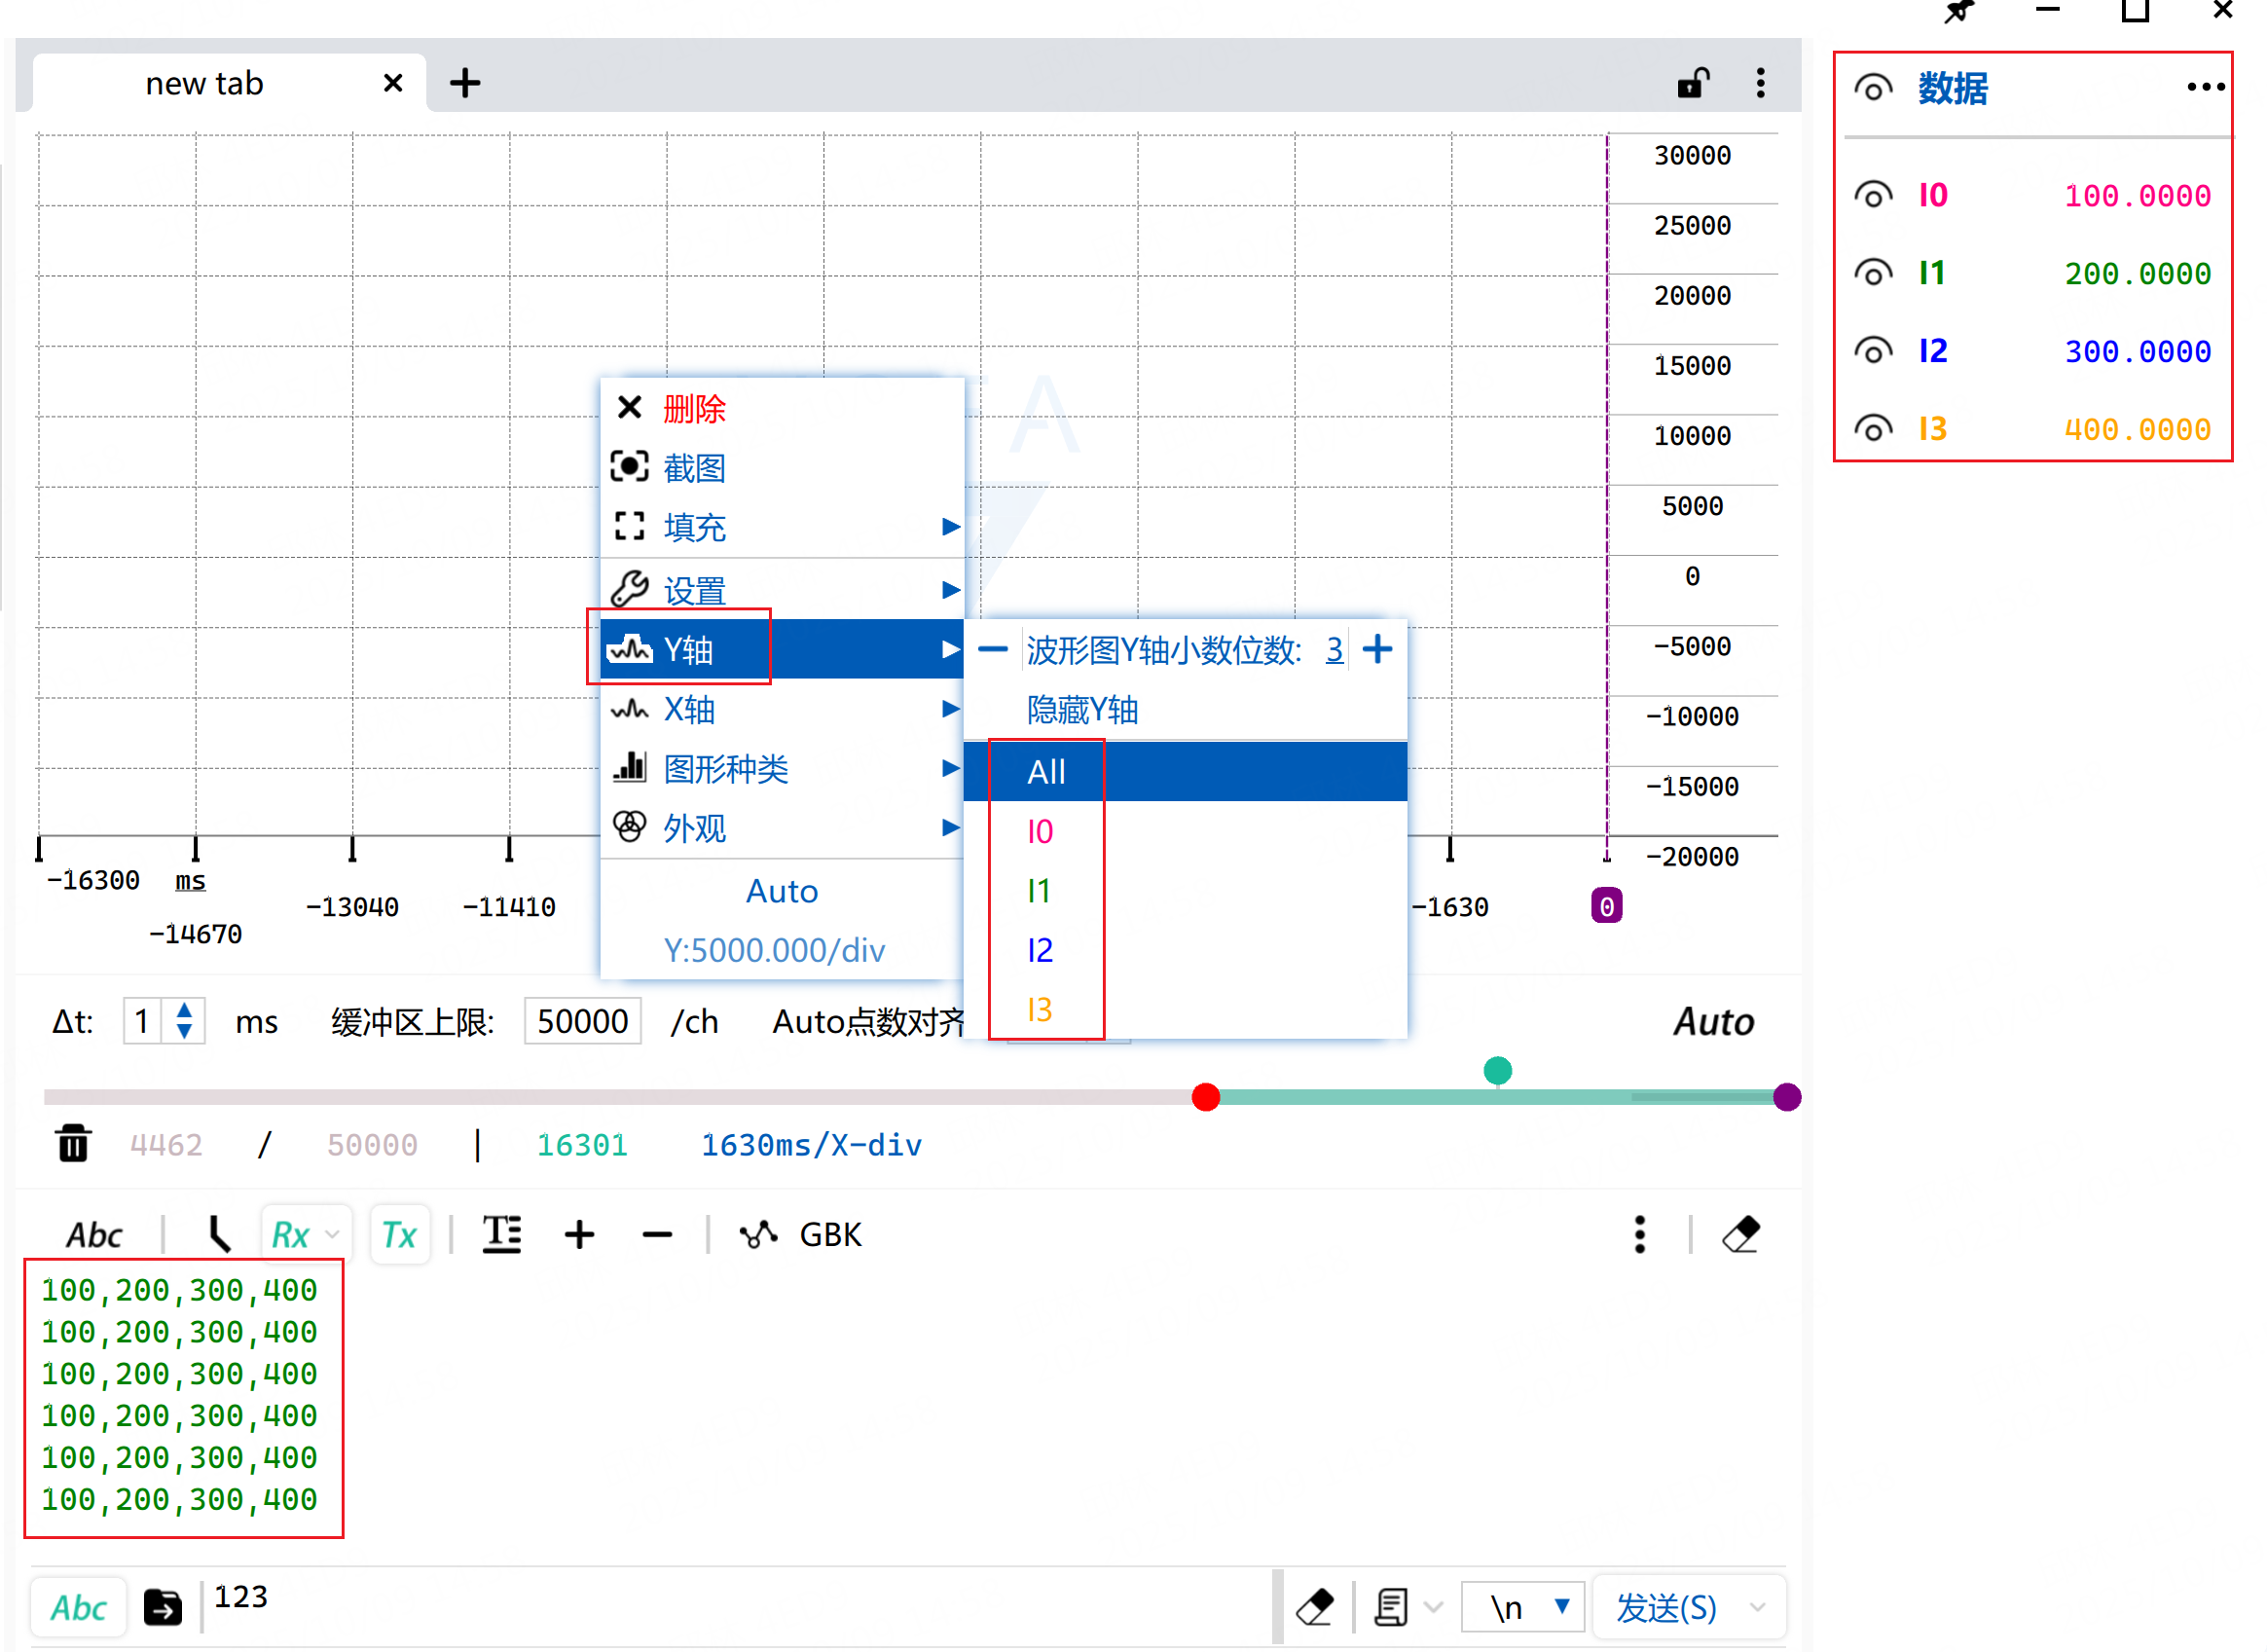Viewport: 2267px width, 1652px height.
Task: Click the minus icon to shrink font
Action: [x=657, y=1234]
